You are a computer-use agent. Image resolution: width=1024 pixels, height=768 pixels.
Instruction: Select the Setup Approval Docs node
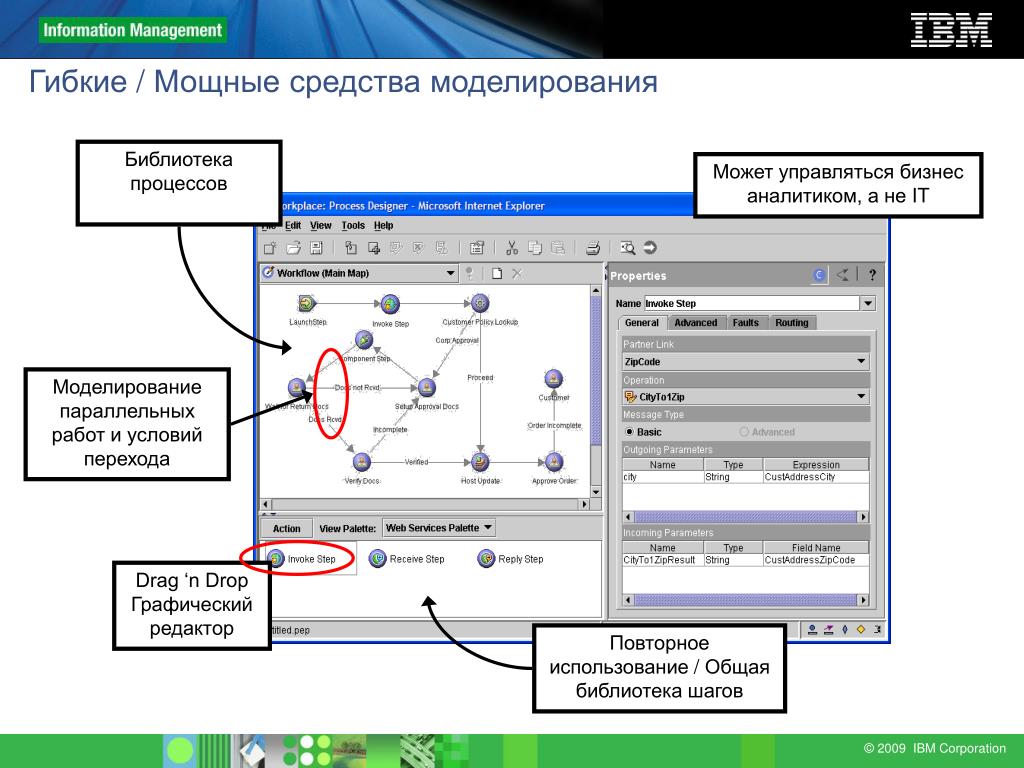click(x=426, y=387)
